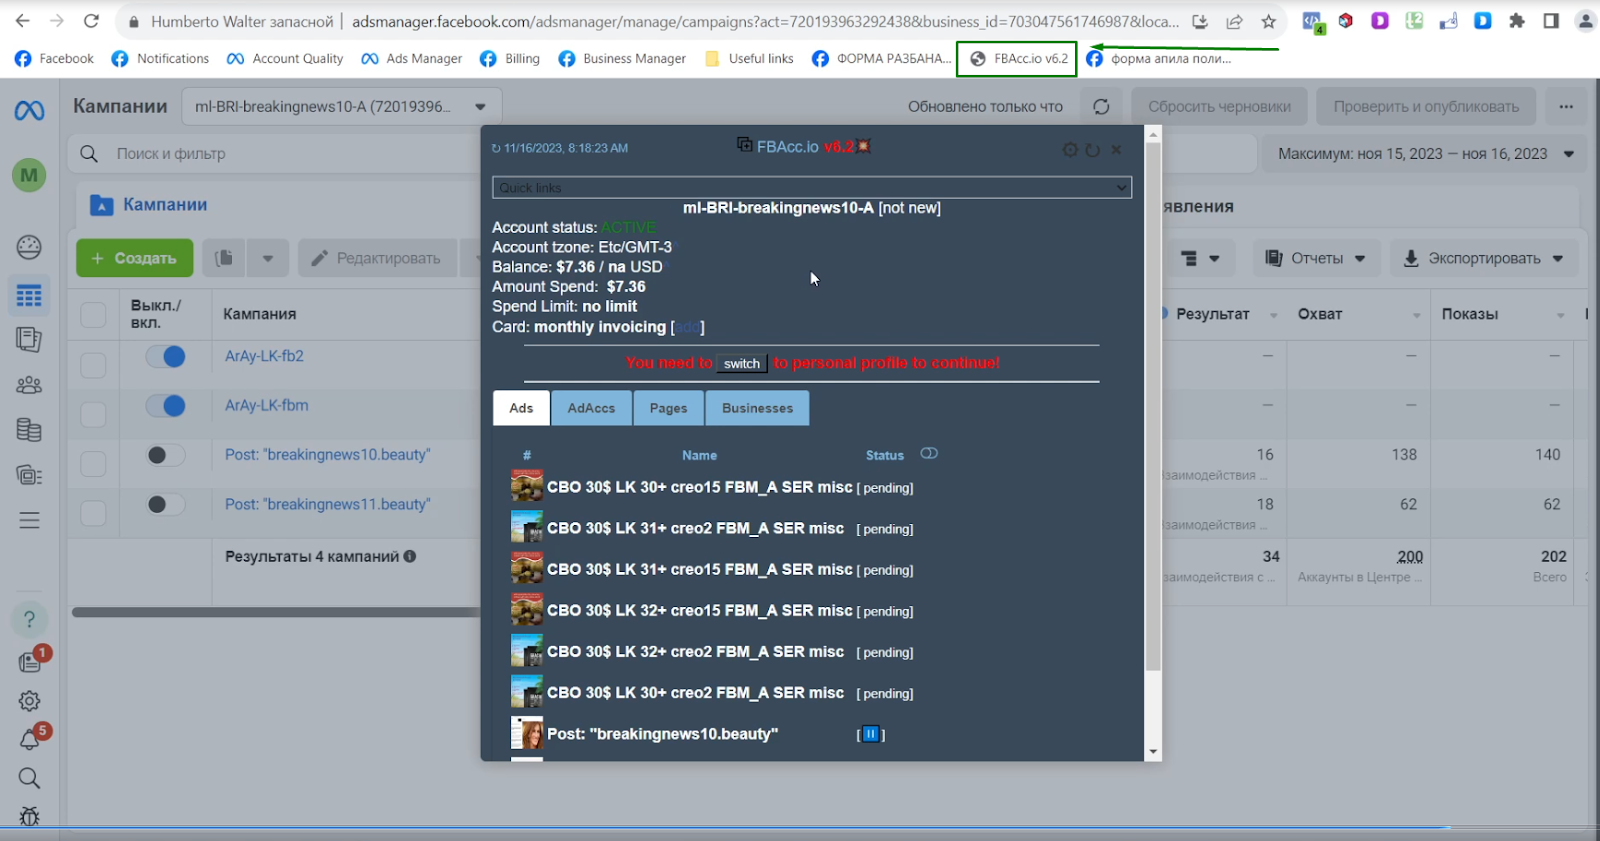Open the ad account selector dropdown
Screen dimensions: 1600x841
(x=342, y=107)
